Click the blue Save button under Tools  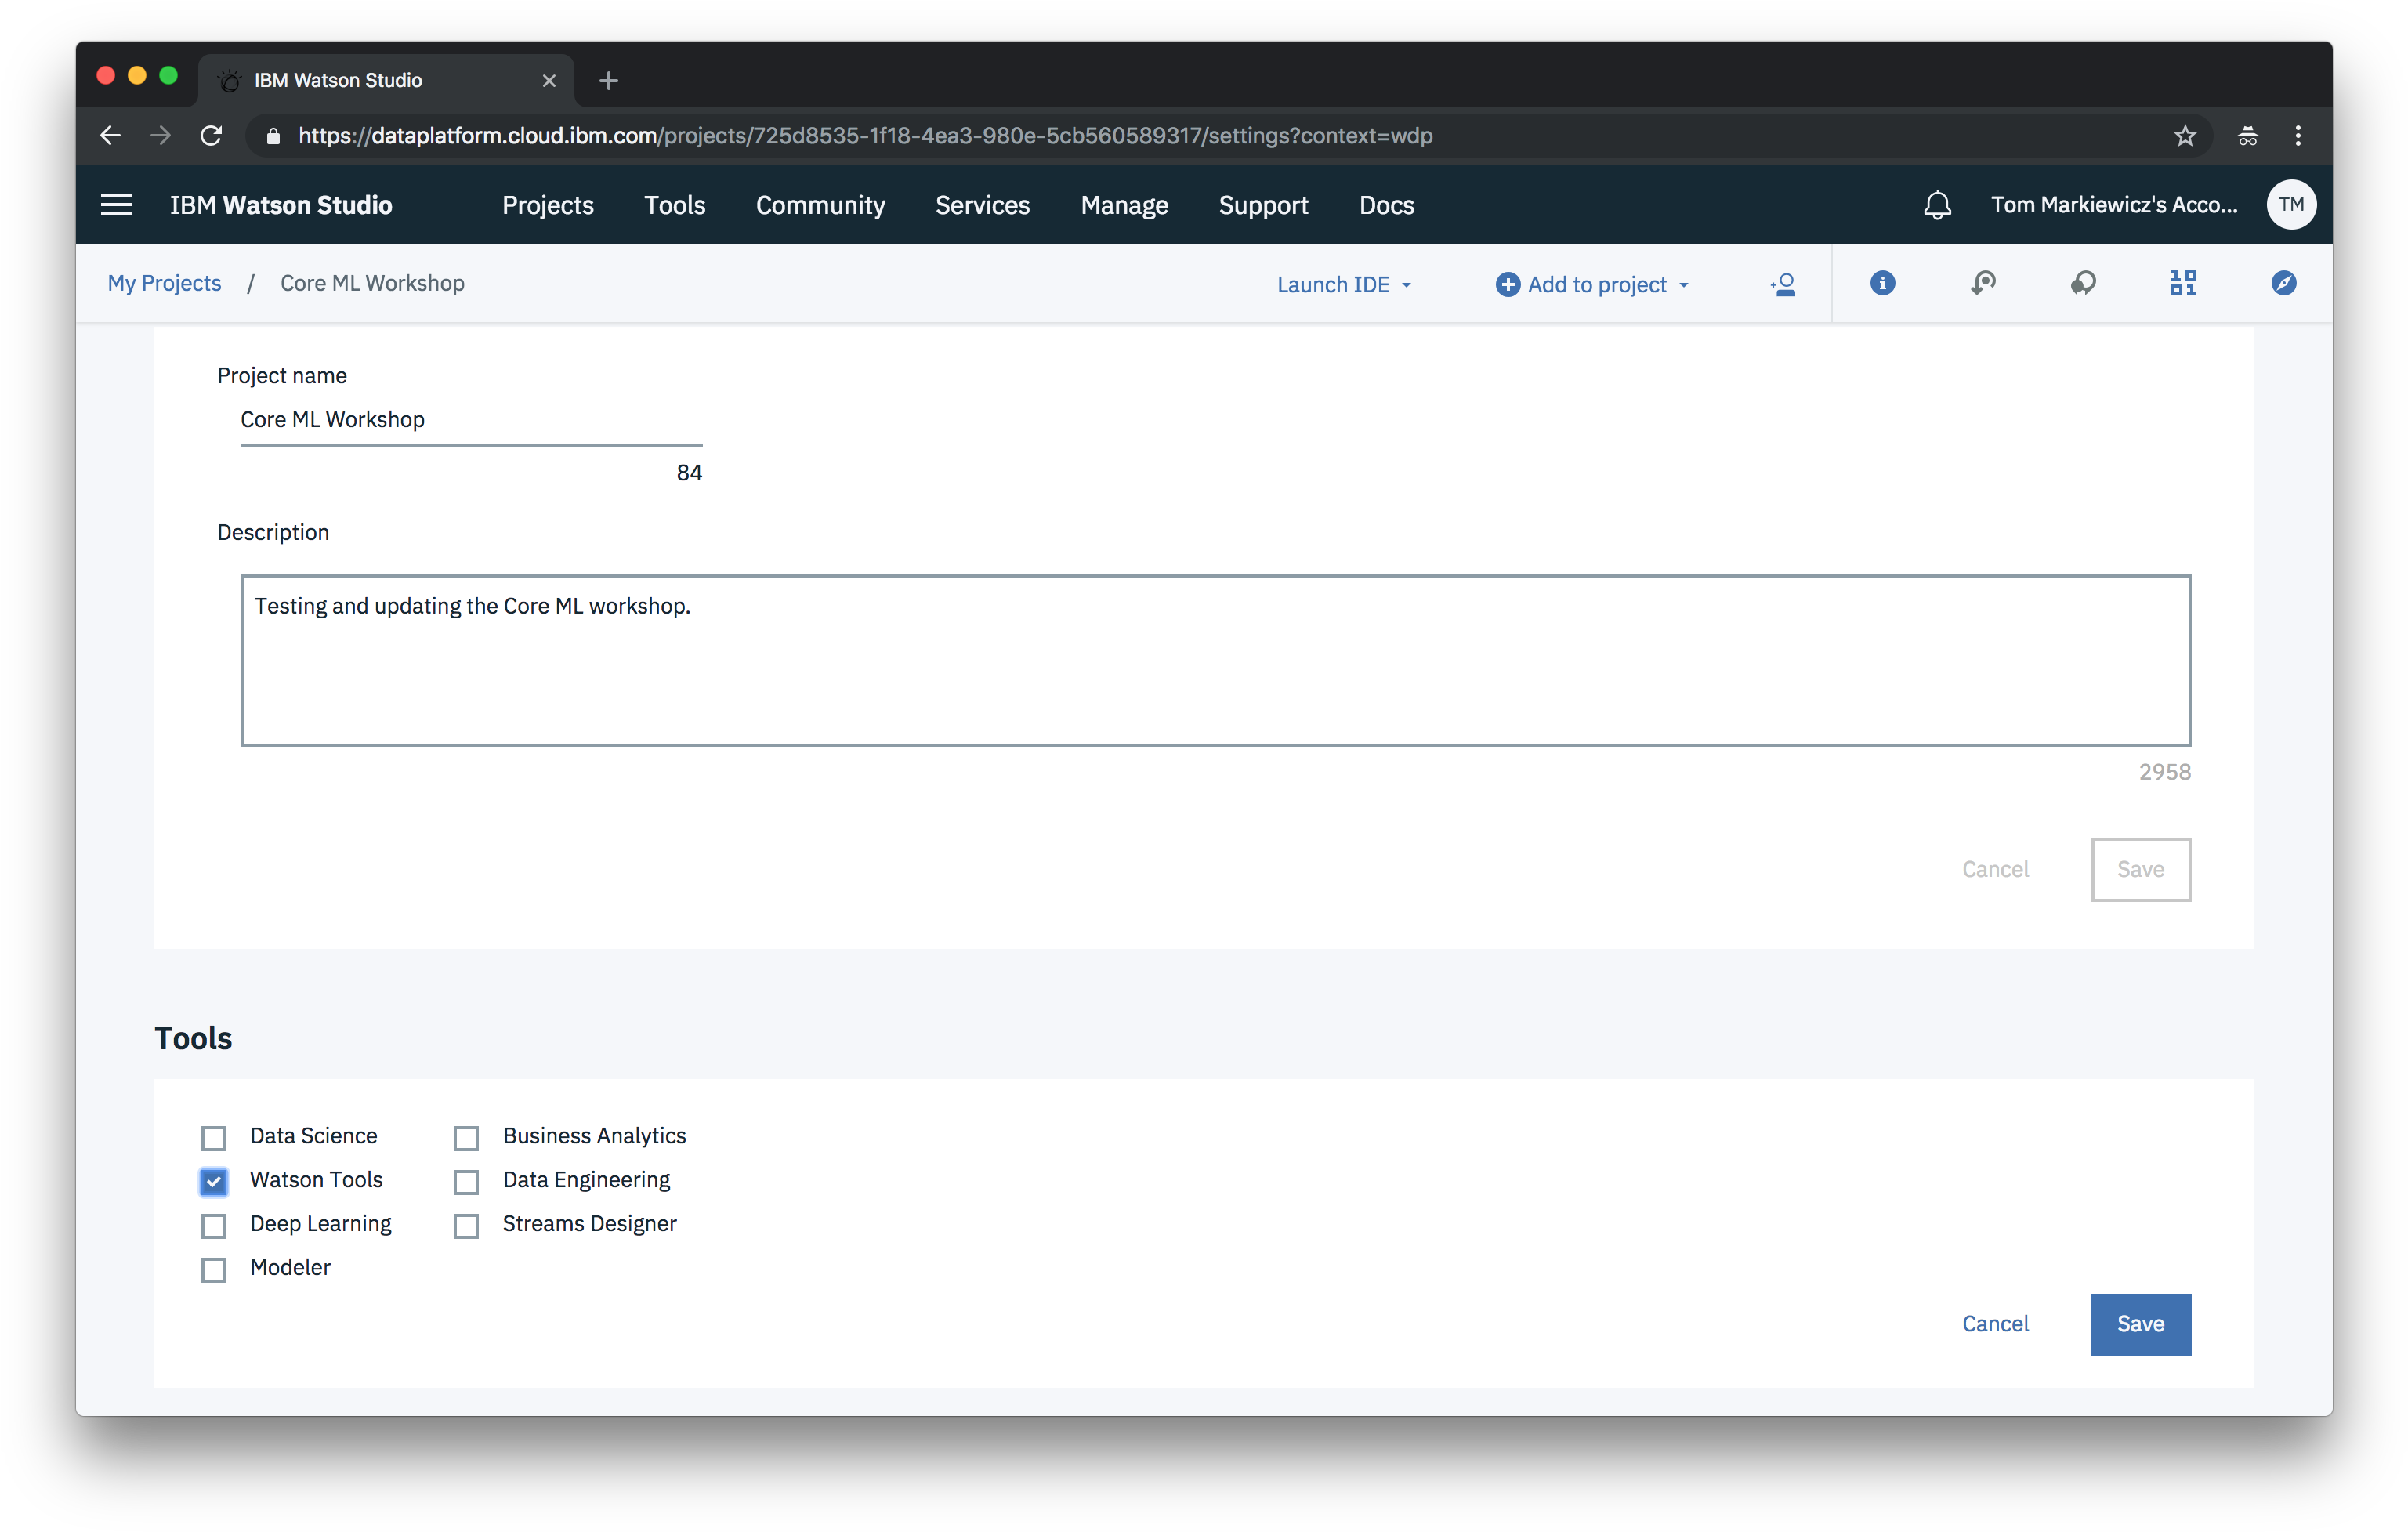tap(2139, 1324)
